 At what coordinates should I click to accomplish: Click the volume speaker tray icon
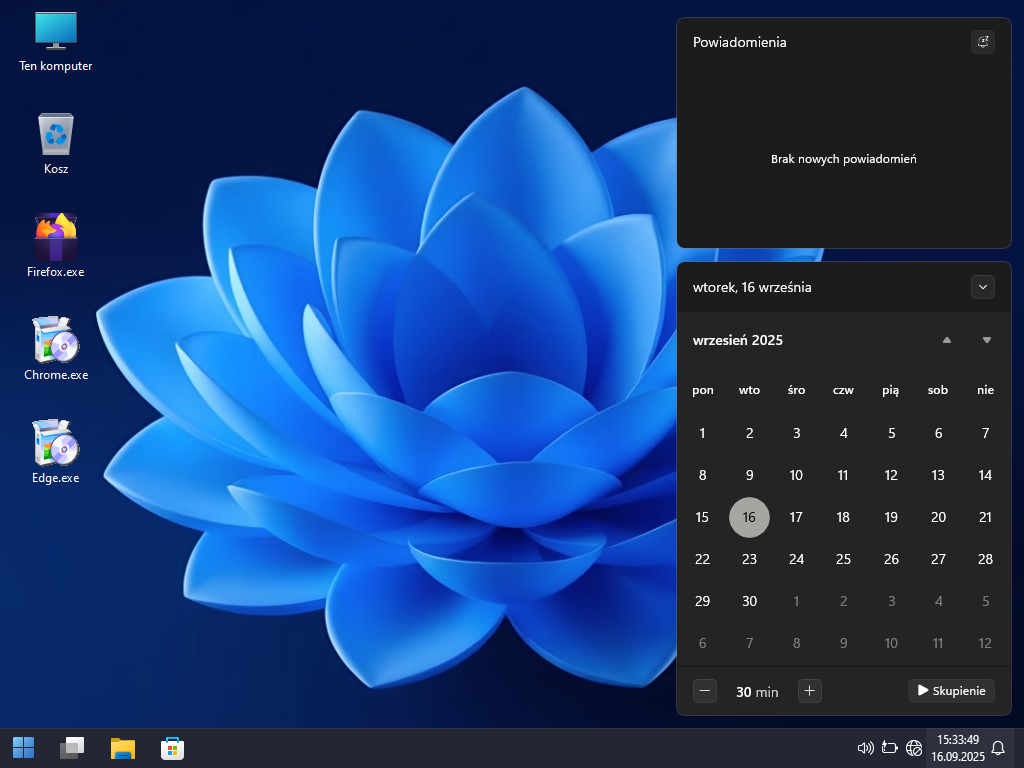(x=866, y=748)
